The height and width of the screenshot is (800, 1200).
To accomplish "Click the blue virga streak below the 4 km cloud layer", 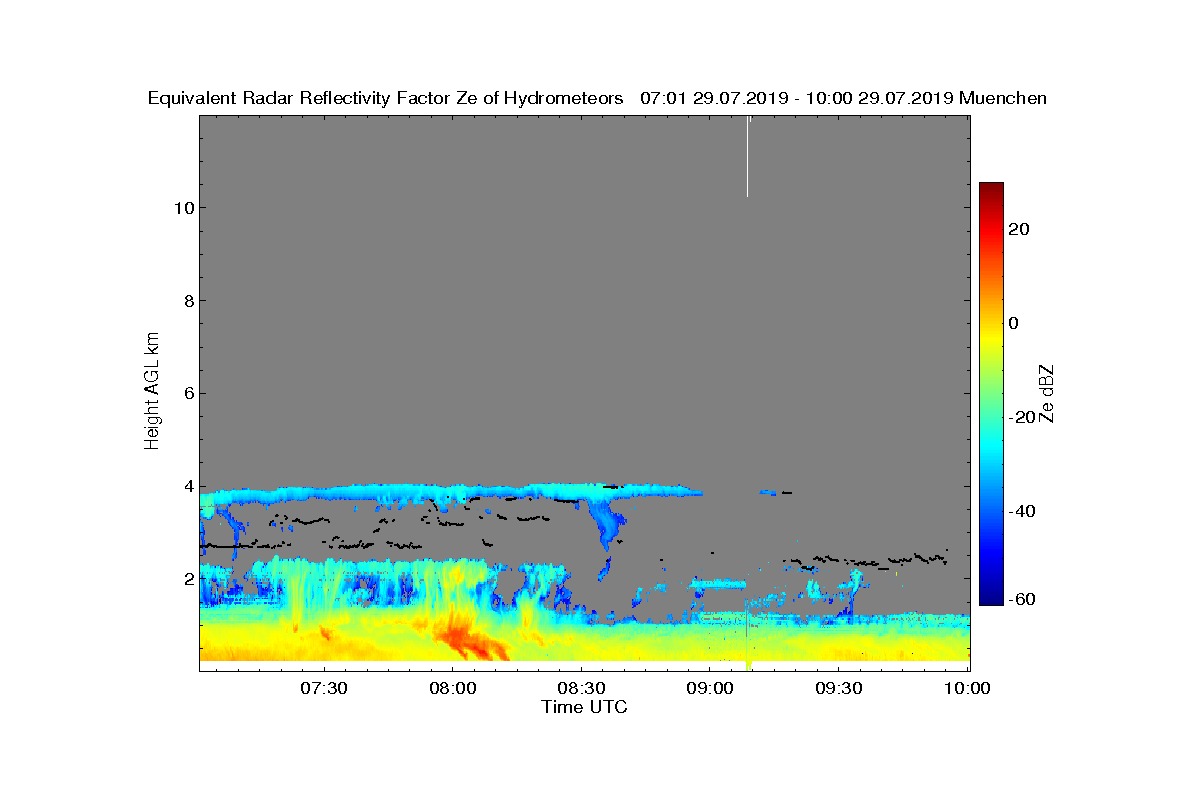I will [607, 523].
